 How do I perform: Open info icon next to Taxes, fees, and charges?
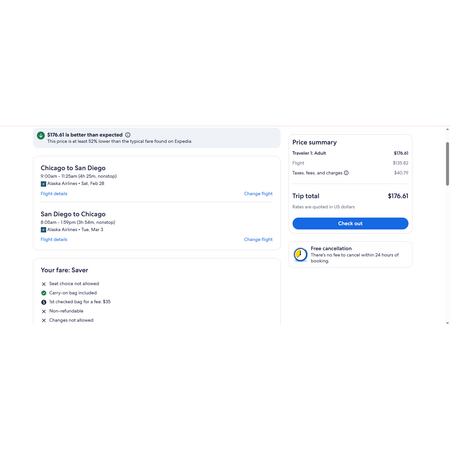pos(346,173)
